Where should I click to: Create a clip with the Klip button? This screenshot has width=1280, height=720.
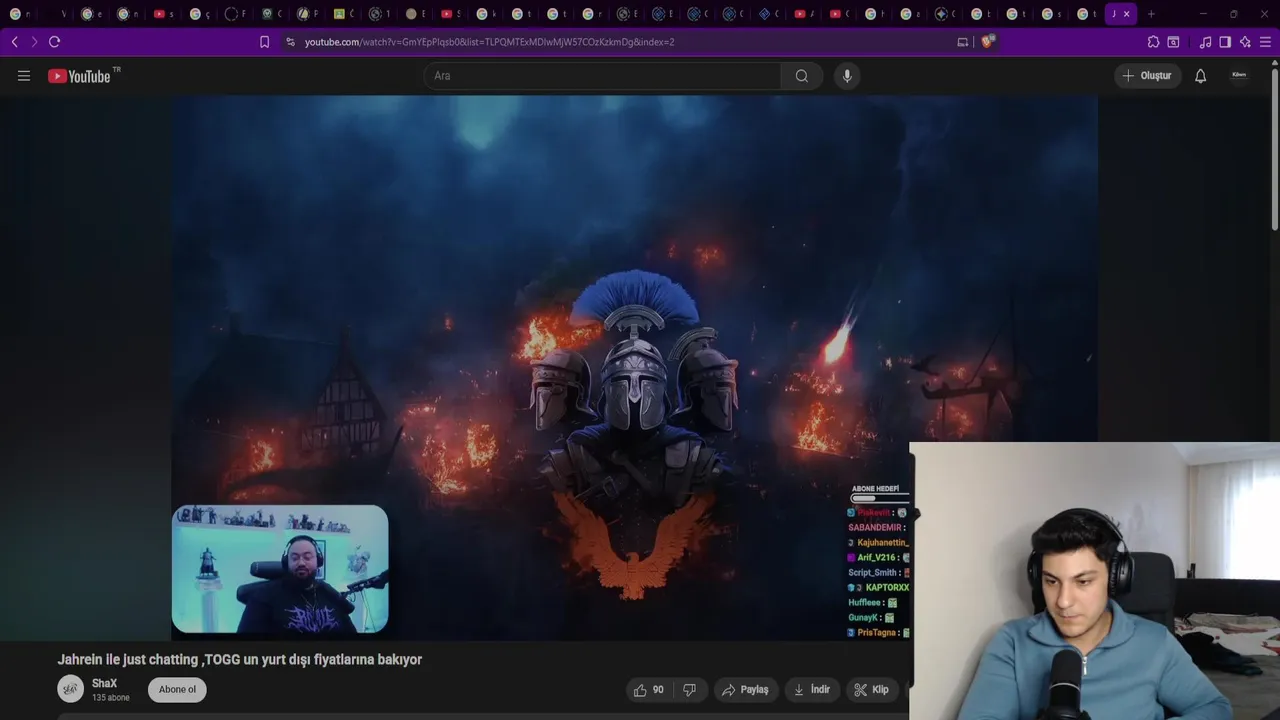pyautogui.click(x=872, y=690)
